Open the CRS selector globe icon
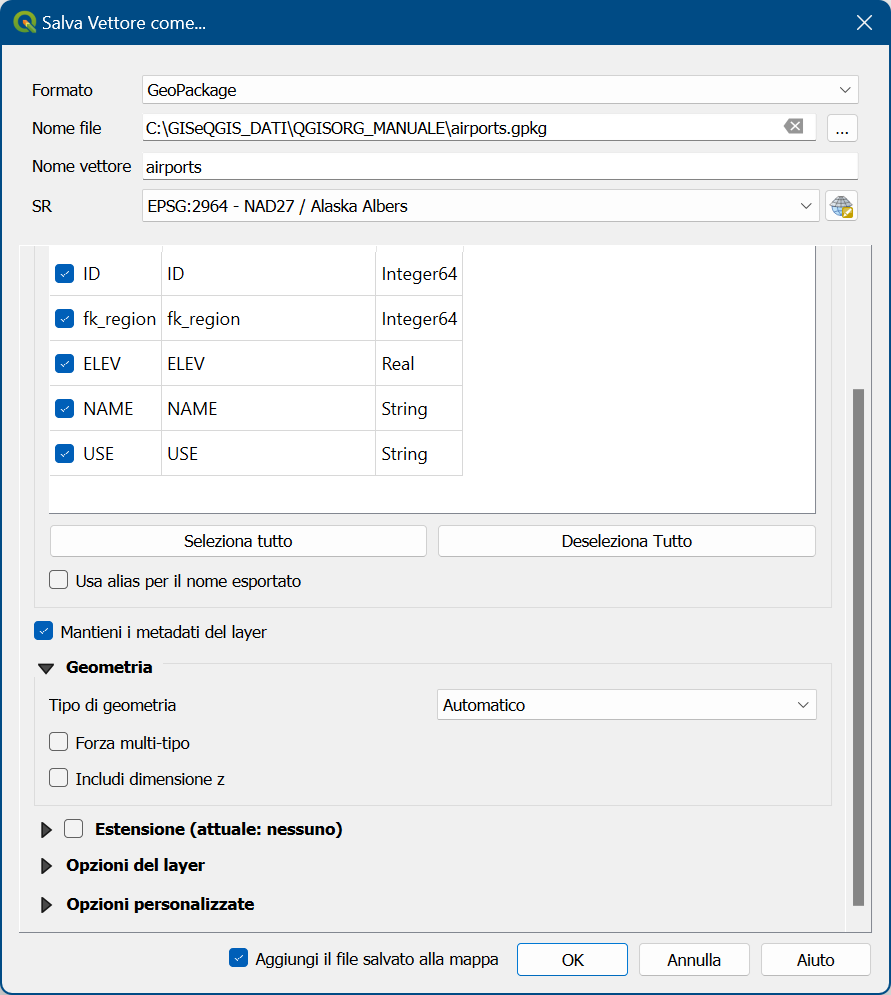This screenshot has height=995, width=891. click(x=841, y=206)
